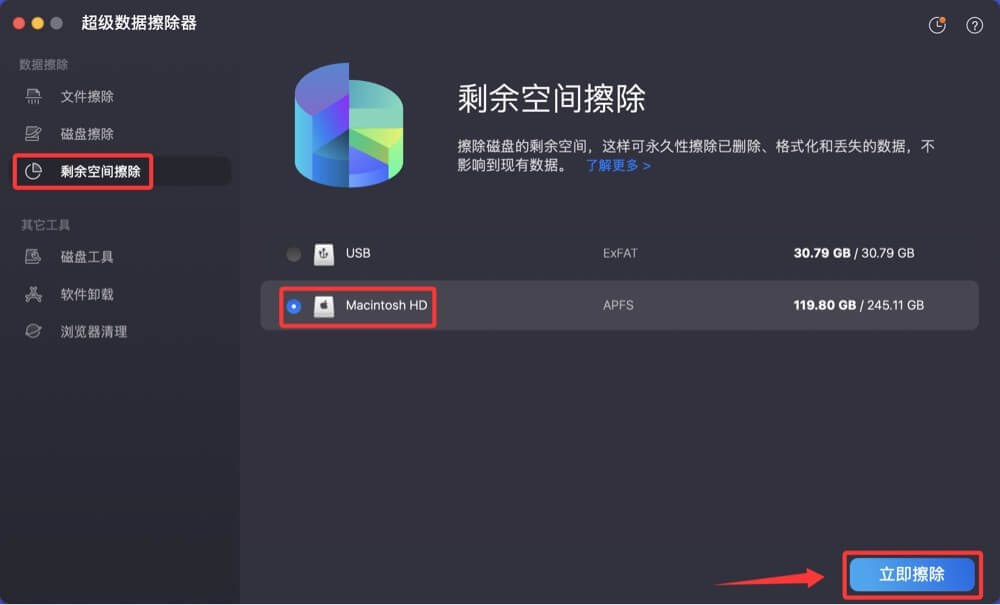This screenshot has width=1000, height=605.
Task: Open 磁盘工具 using its disk tool icon
Action: pyautogui.click(x=32, y=254)
